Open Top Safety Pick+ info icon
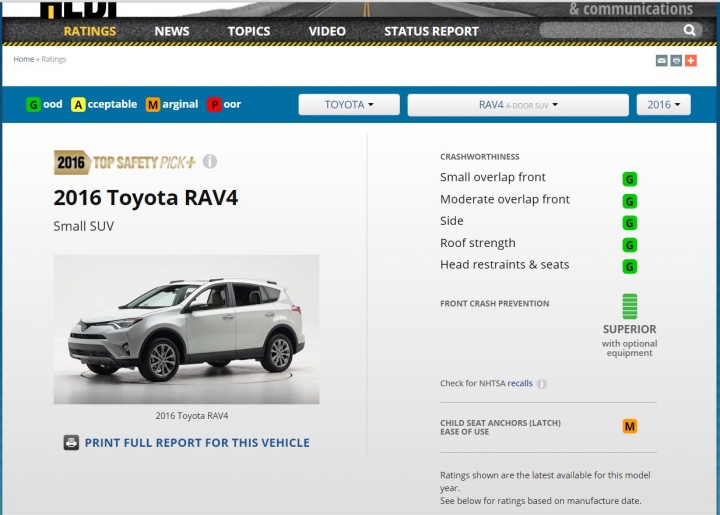Screen dimensions: 720x515 [x=210, y=161]
